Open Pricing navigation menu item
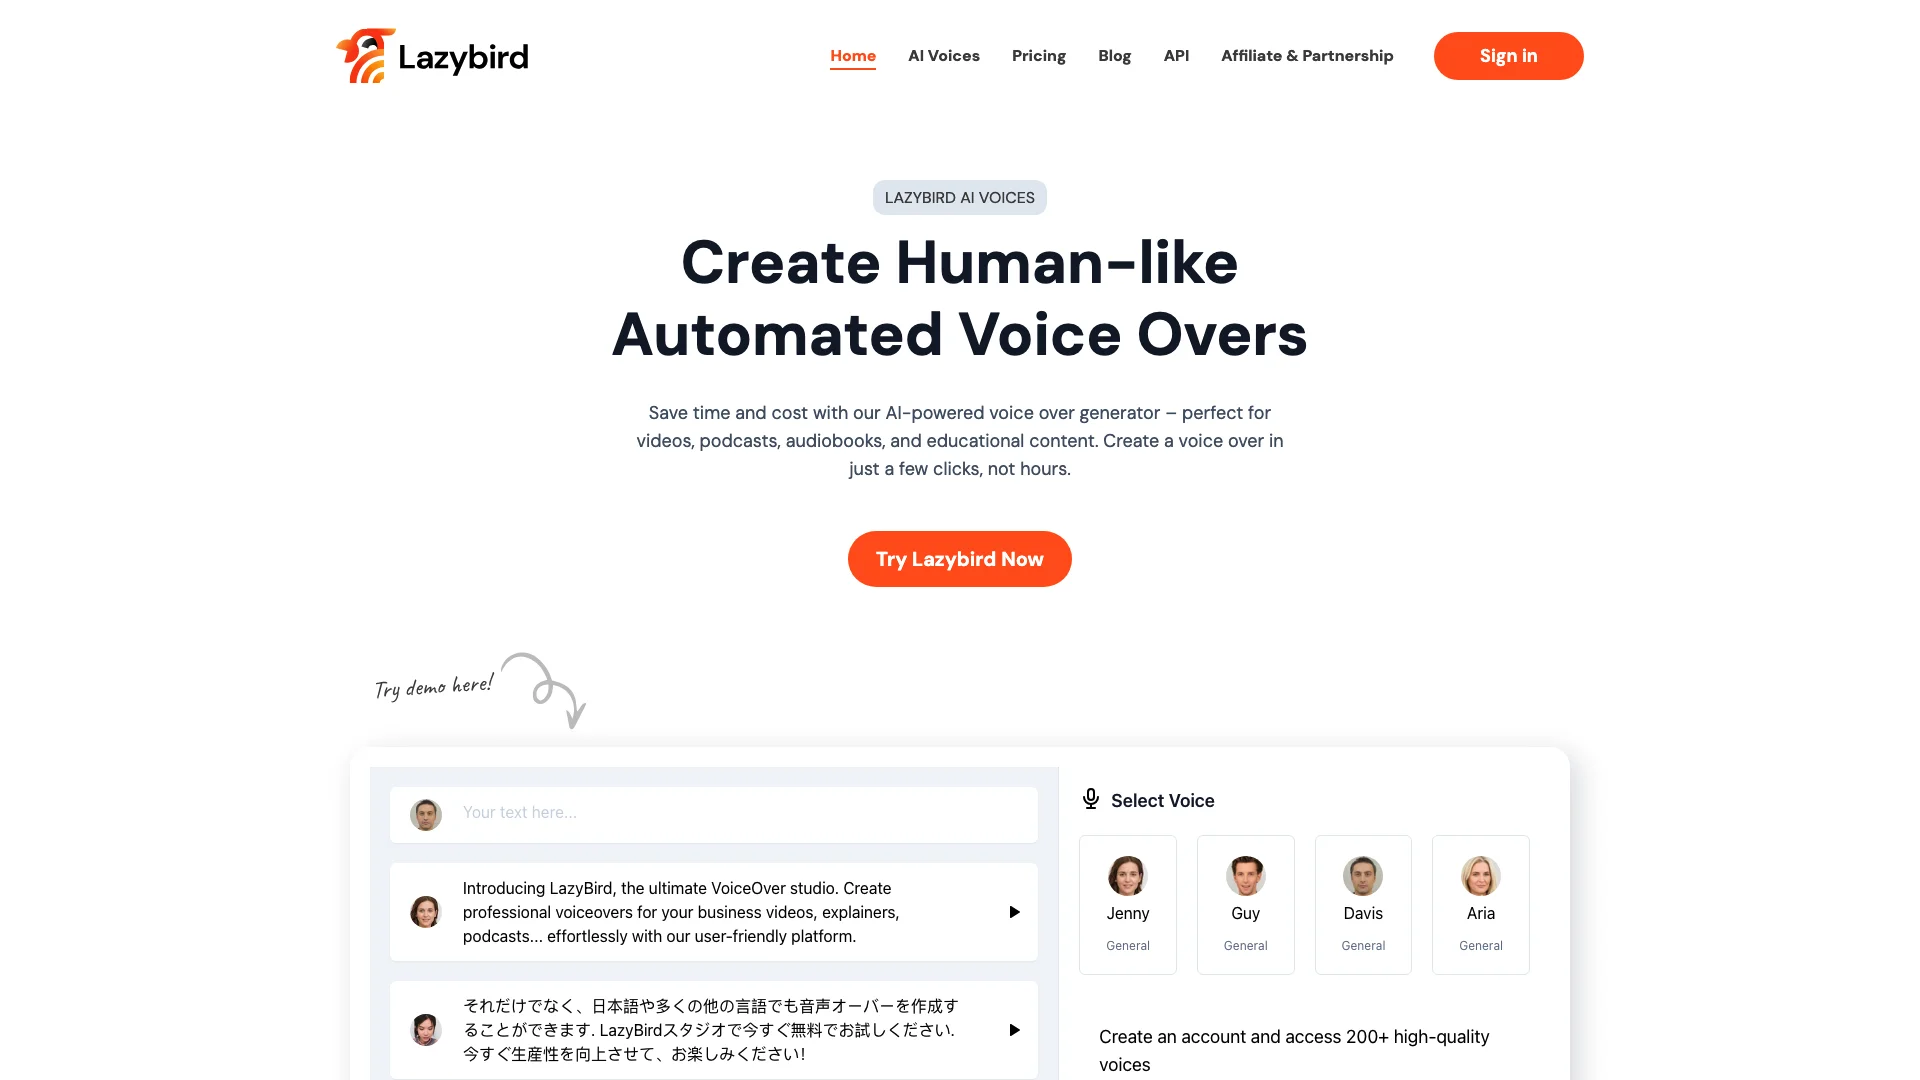The height and width of the screenshot is (1080, 1920). click(1039, 55)
